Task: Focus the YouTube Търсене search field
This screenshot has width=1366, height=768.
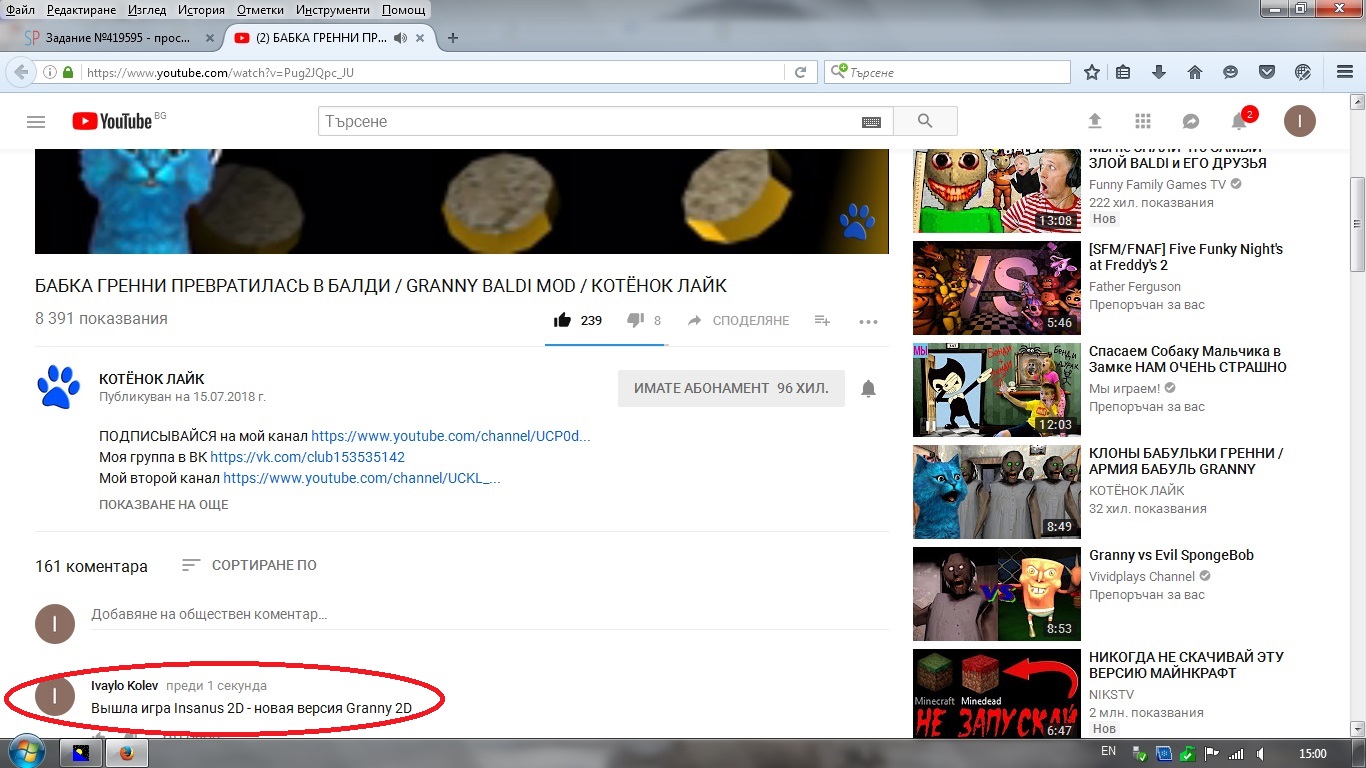Action: click(590, 121)
